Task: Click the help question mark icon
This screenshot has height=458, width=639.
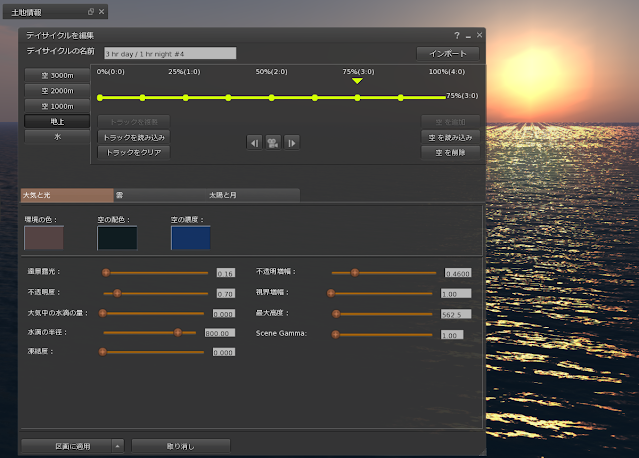Action: click(x=457, y=35)
